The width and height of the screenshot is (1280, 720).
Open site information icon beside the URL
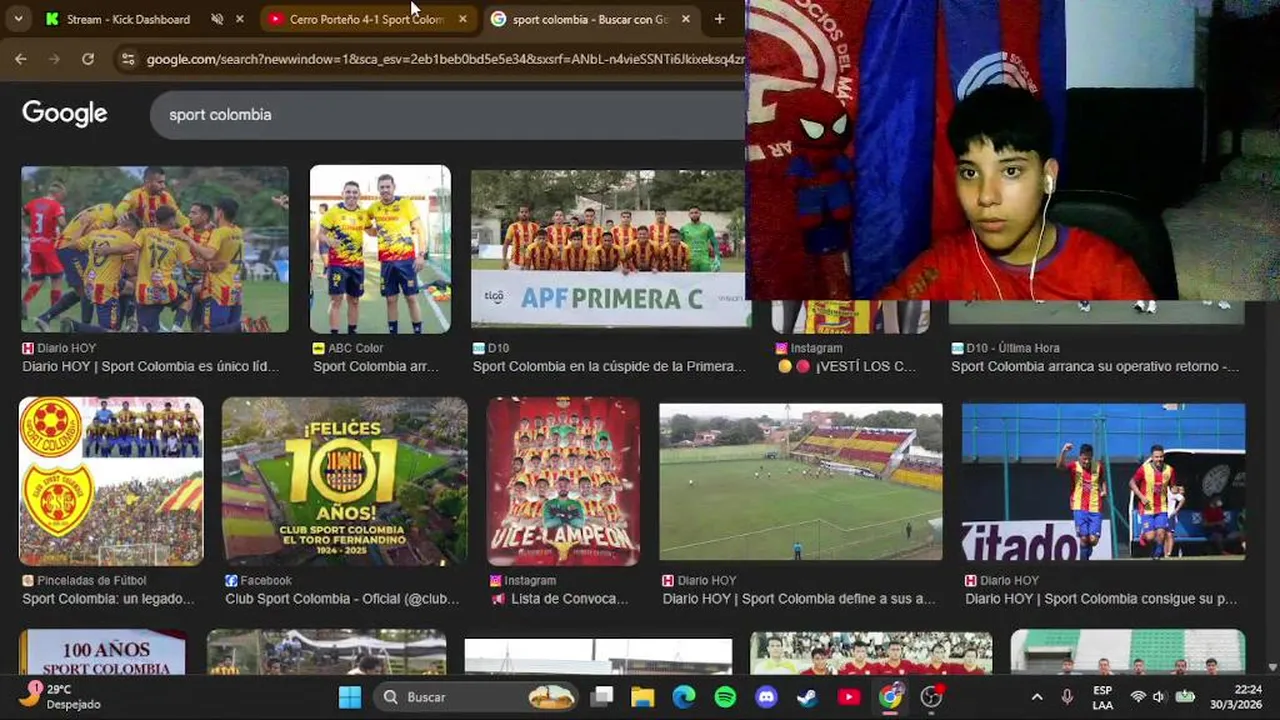click(x=127, y=60)
